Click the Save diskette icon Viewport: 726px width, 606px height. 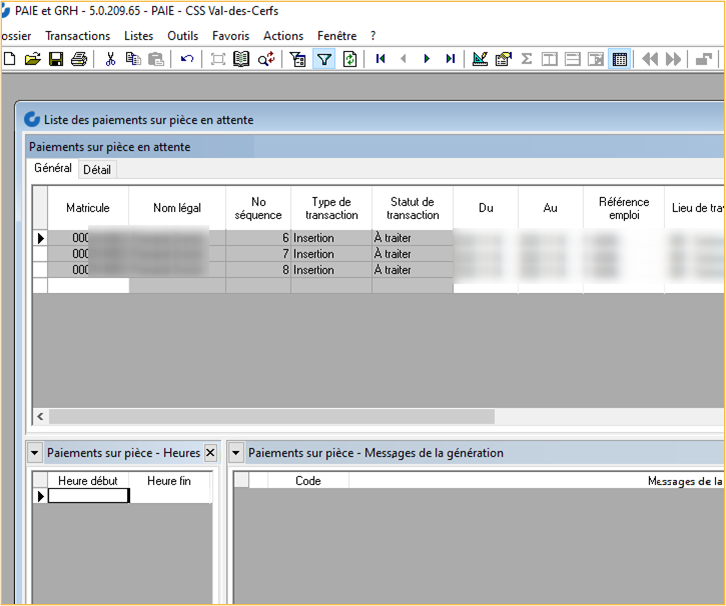[56, 59]
